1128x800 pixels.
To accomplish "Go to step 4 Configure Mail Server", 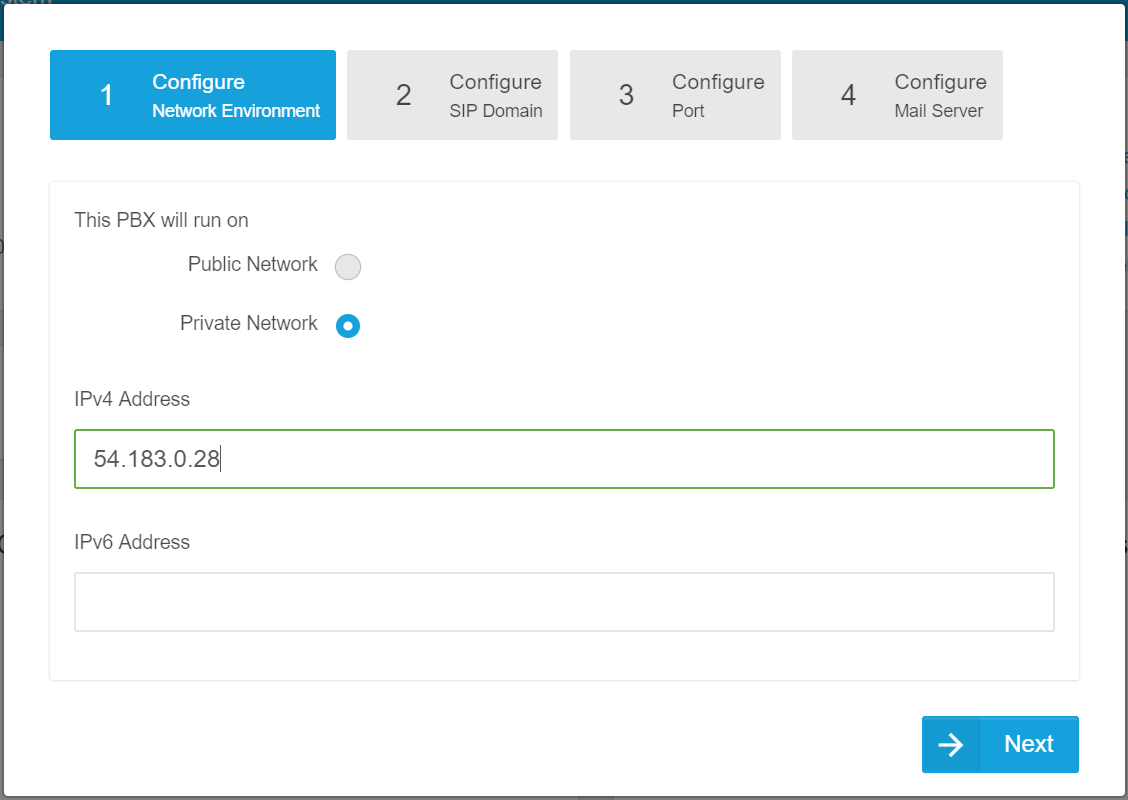I will pos(897,95).
